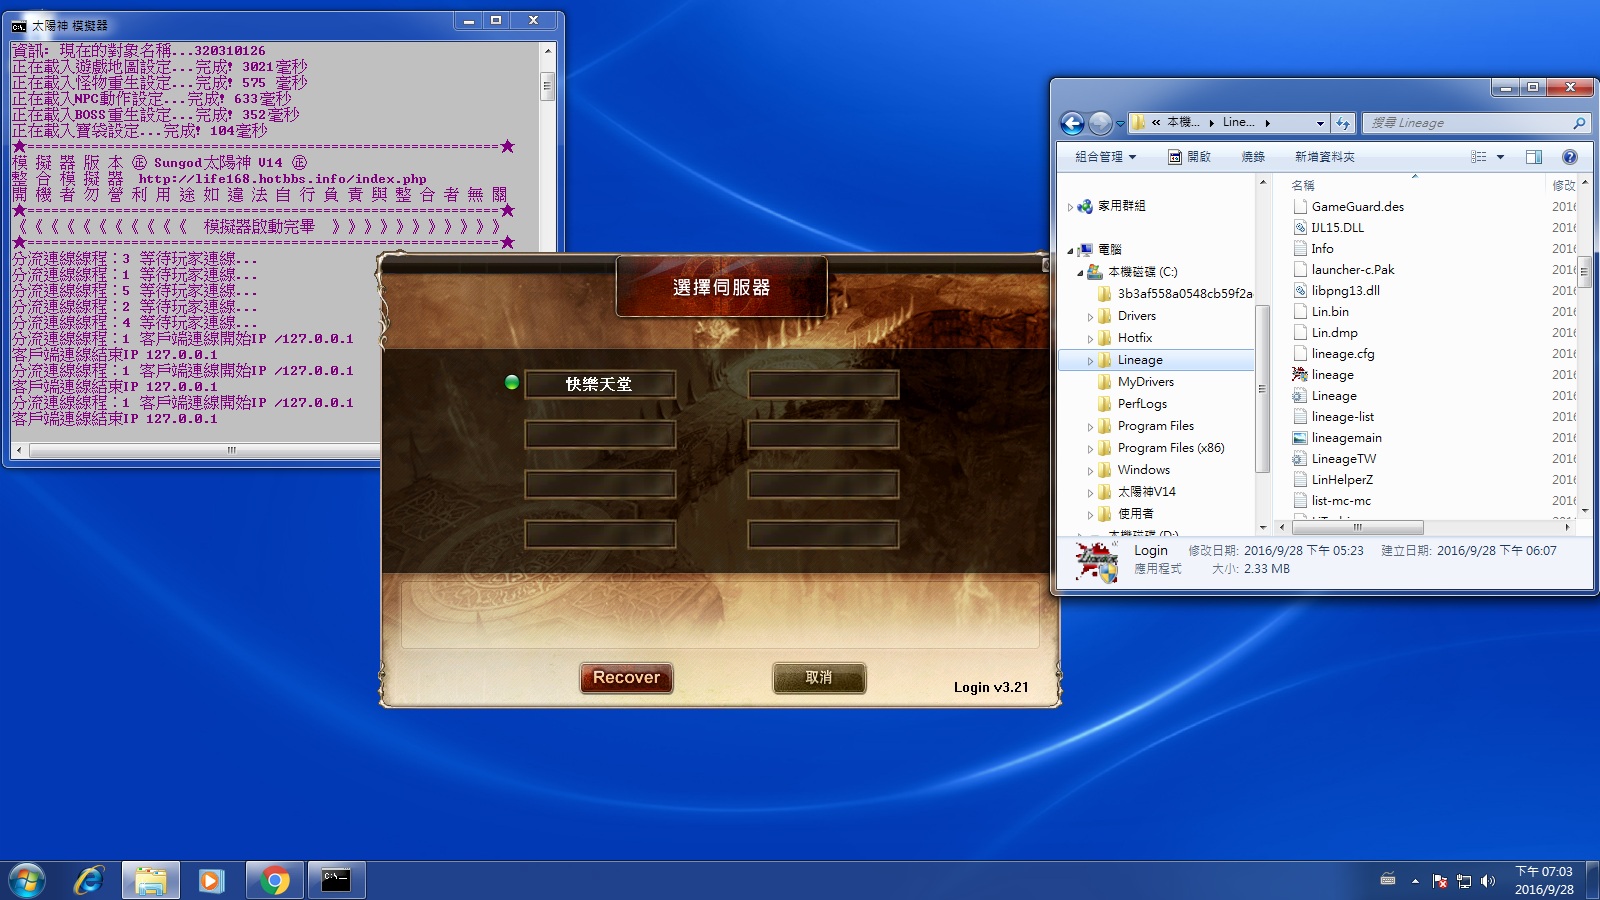This screenshot has width=1600, height=900.
Task: Click 新增資料夾 in the Explorer toolbar
Action: [1324, 157]
